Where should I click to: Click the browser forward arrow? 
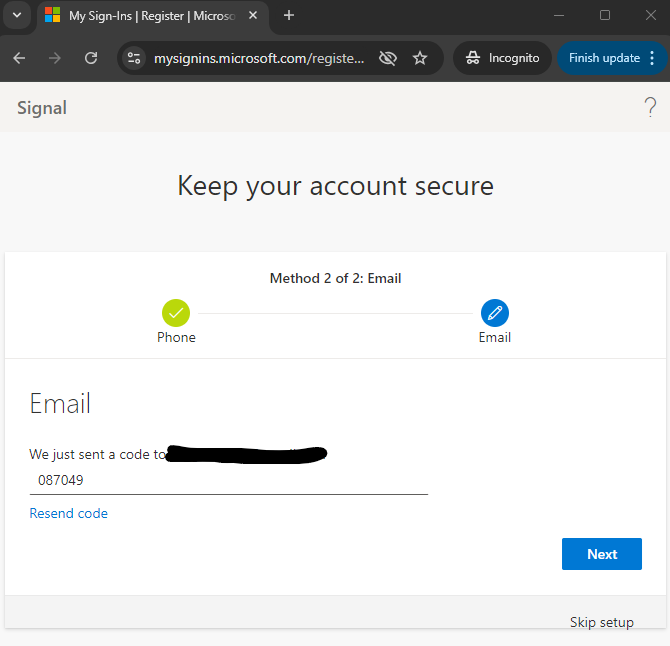55,58
